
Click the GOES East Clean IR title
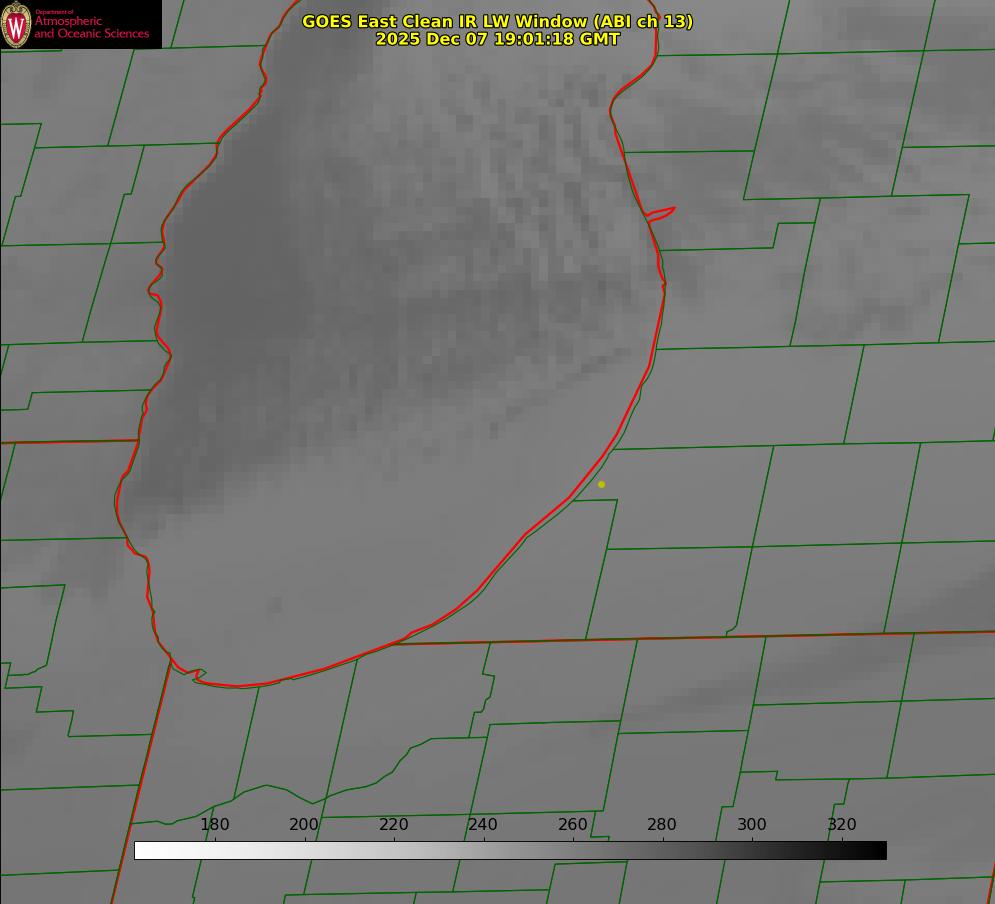pyautogui.click(x=498, y=22)
